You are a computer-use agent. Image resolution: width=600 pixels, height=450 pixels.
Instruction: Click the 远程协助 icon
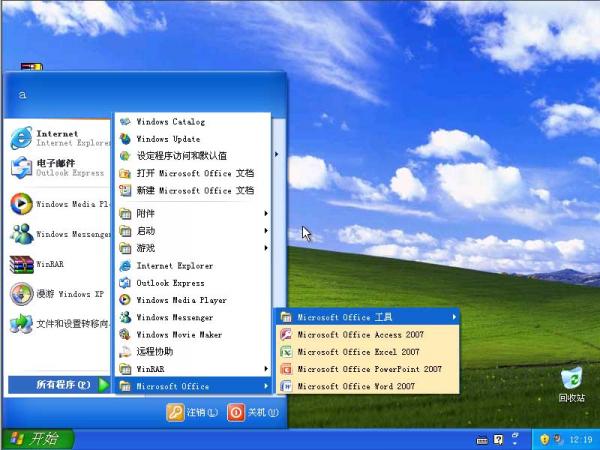[125, 352]
